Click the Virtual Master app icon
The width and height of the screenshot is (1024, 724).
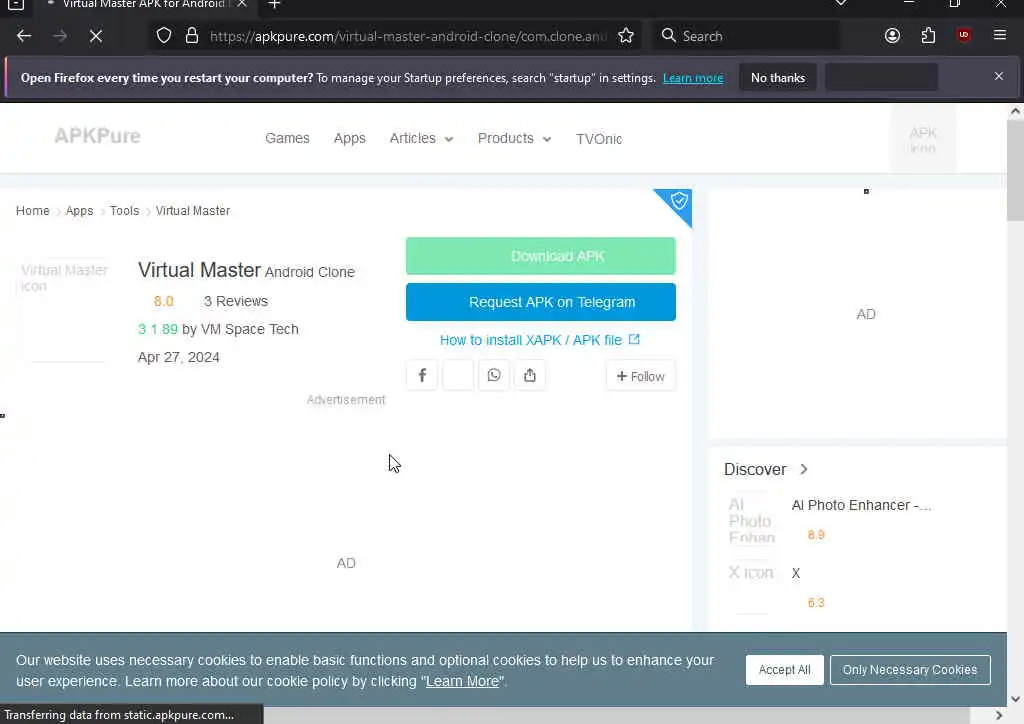click(x=64, y=309)
